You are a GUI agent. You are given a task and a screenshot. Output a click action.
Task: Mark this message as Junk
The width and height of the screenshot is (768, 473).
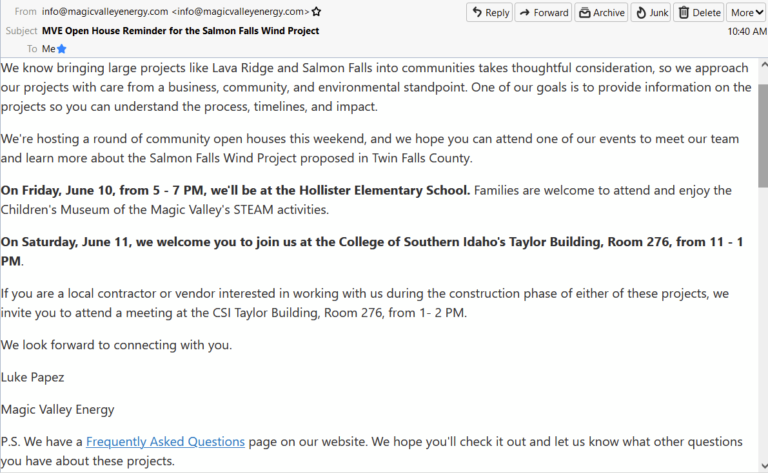tap(653, 13)
